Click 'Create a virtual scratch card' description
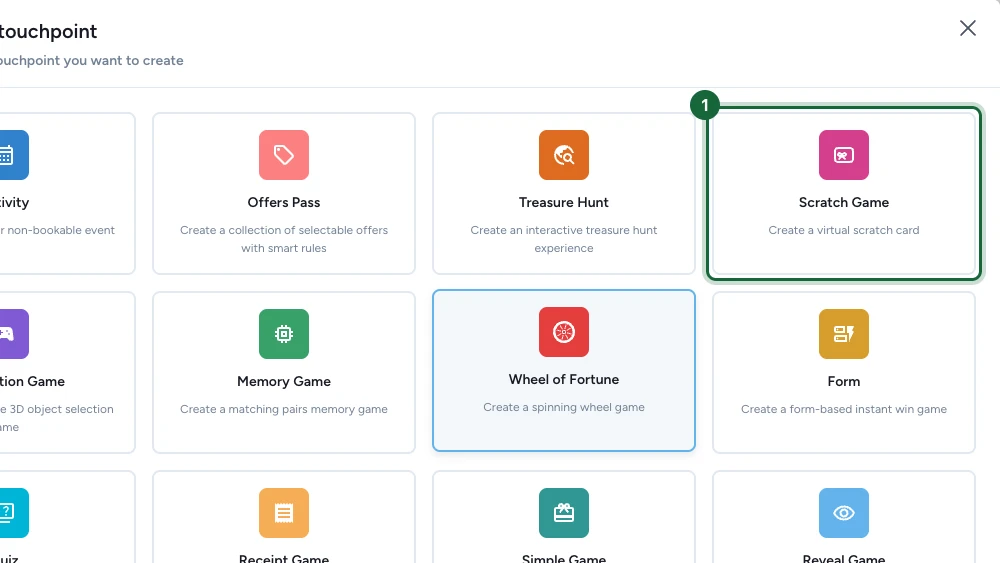Image resolution: width=1000 pixels, height=563 pixels. pyautogui.click(x=844, y=230)
